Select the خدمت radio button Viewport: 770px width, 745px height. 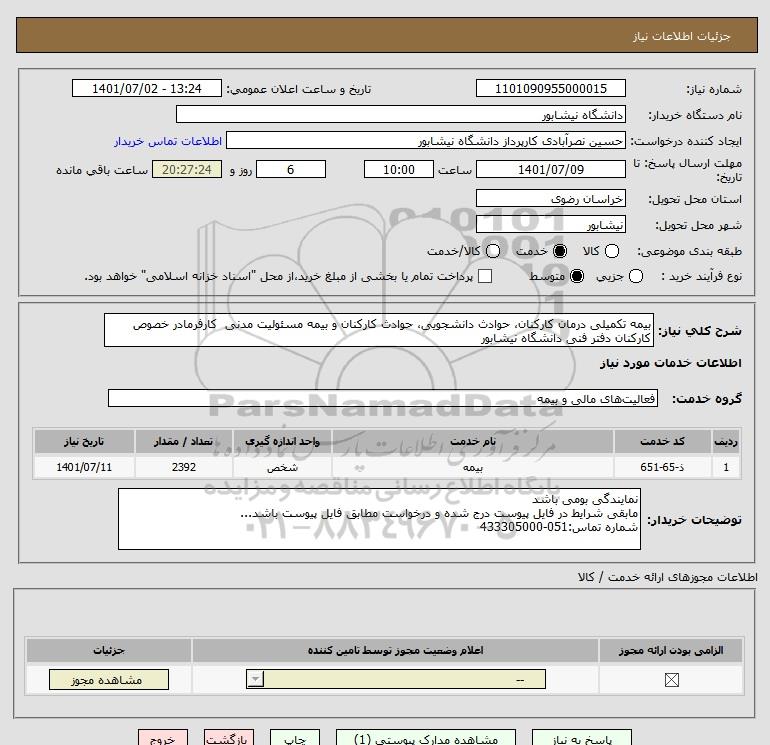[x=560, y=251]
